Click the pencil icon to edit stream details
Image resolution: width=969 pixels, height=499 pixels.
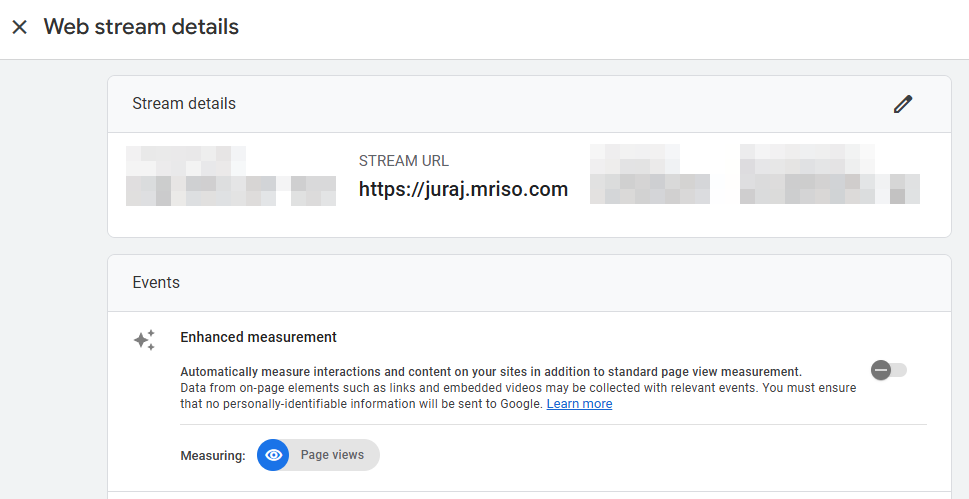pos(903,104)
